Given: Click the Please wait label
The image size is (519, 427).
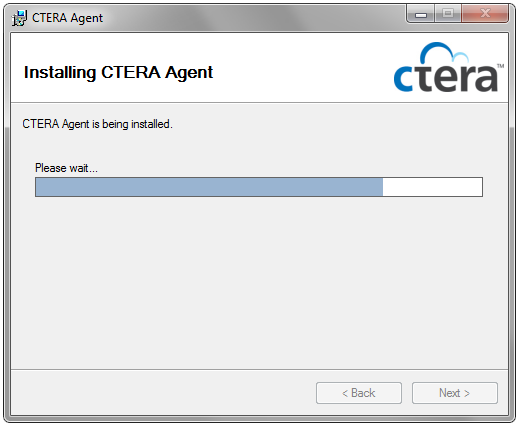Looking at the screenshot, I should pos(66,168).
